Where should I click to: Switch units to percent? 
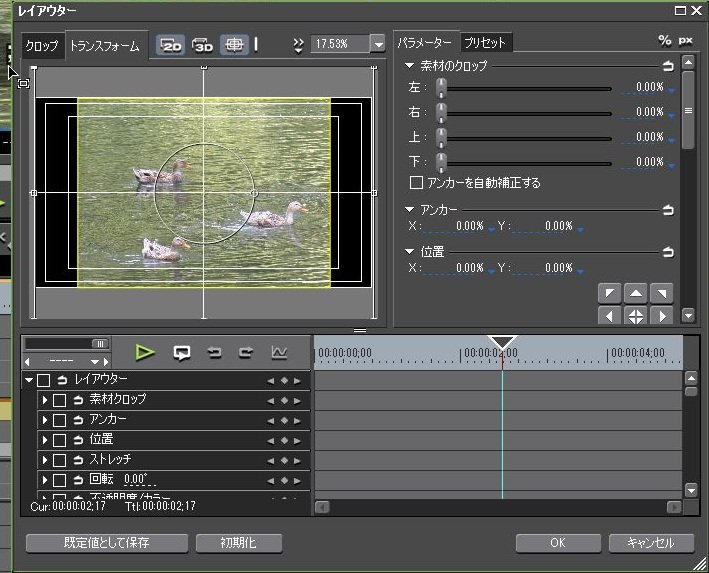coord(665,41)
